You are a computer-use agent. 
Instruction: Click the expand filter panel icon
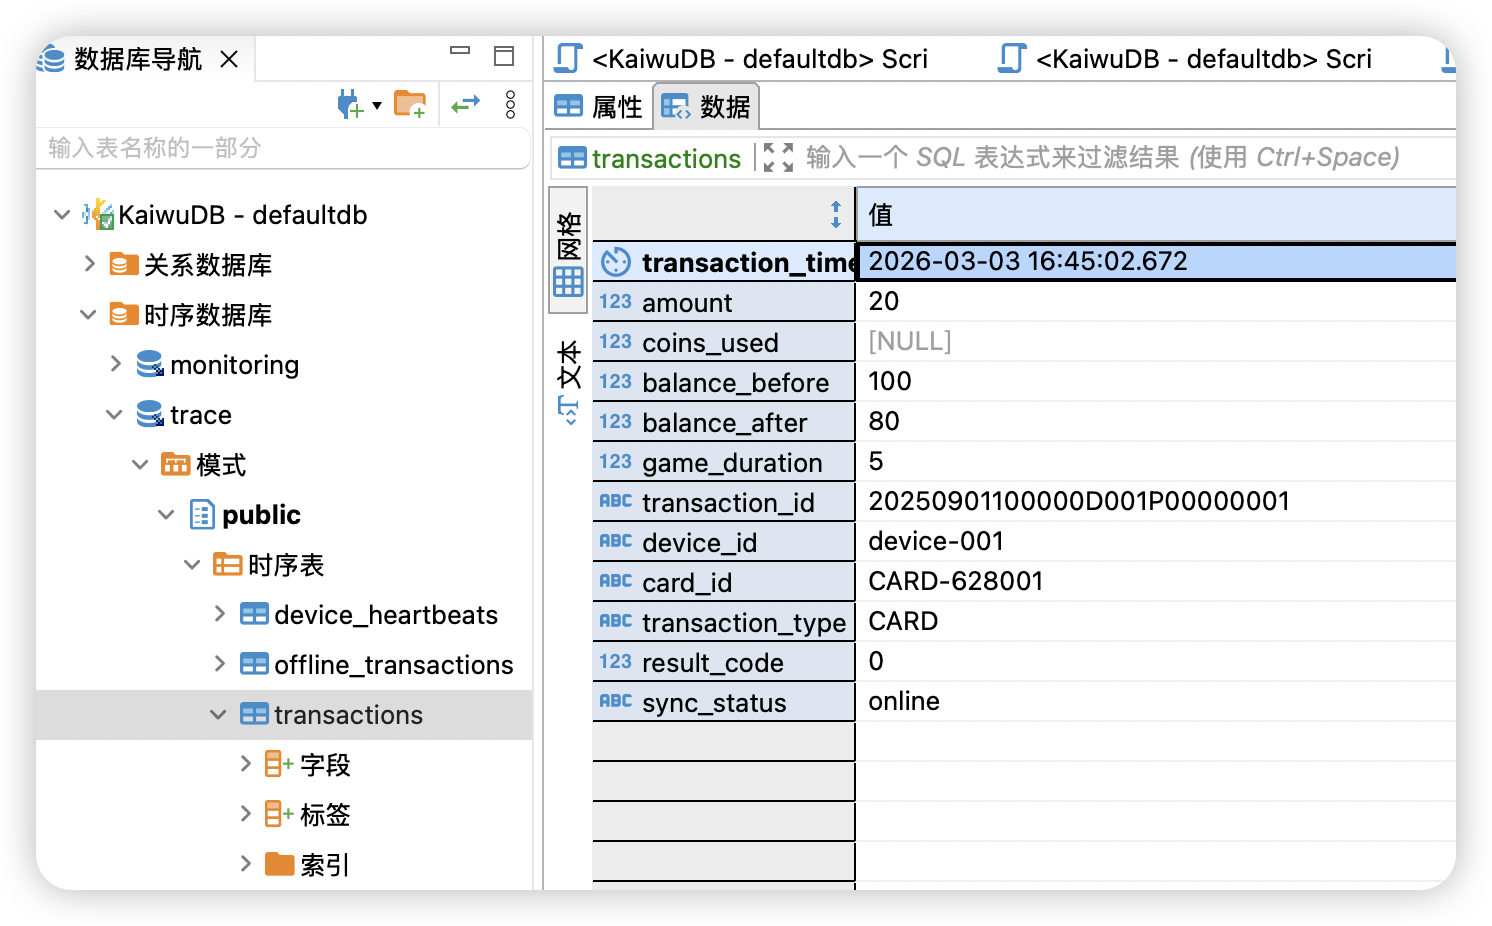[778, 157]
